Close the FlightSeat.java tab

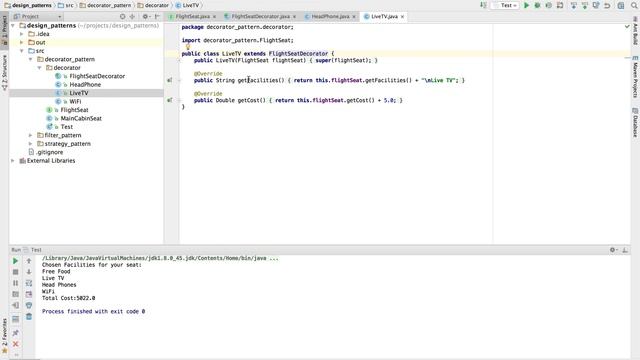(214, 17)
